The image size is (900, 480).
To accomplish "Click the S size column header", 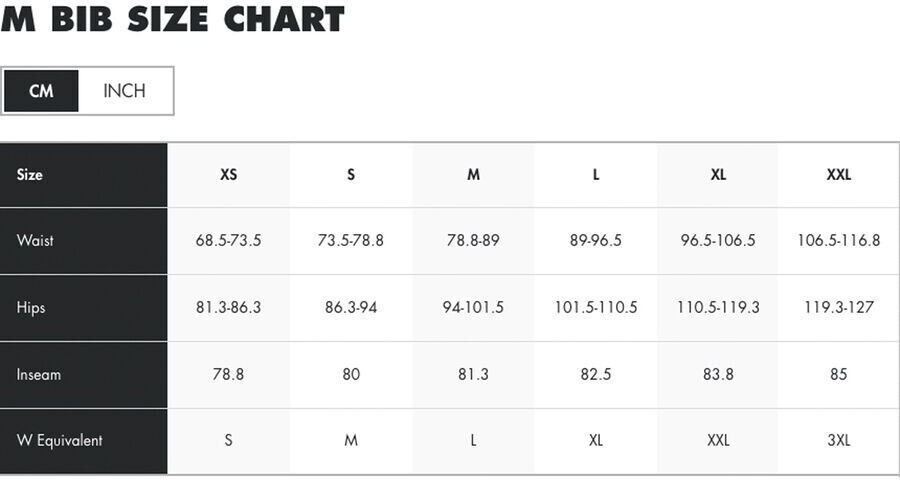I will point(351,174).
